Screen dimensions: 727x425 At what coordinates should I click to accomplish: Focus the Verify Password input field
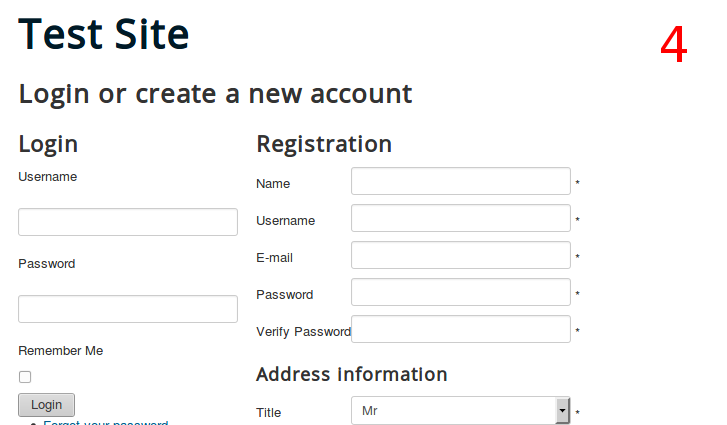(461, 330)
